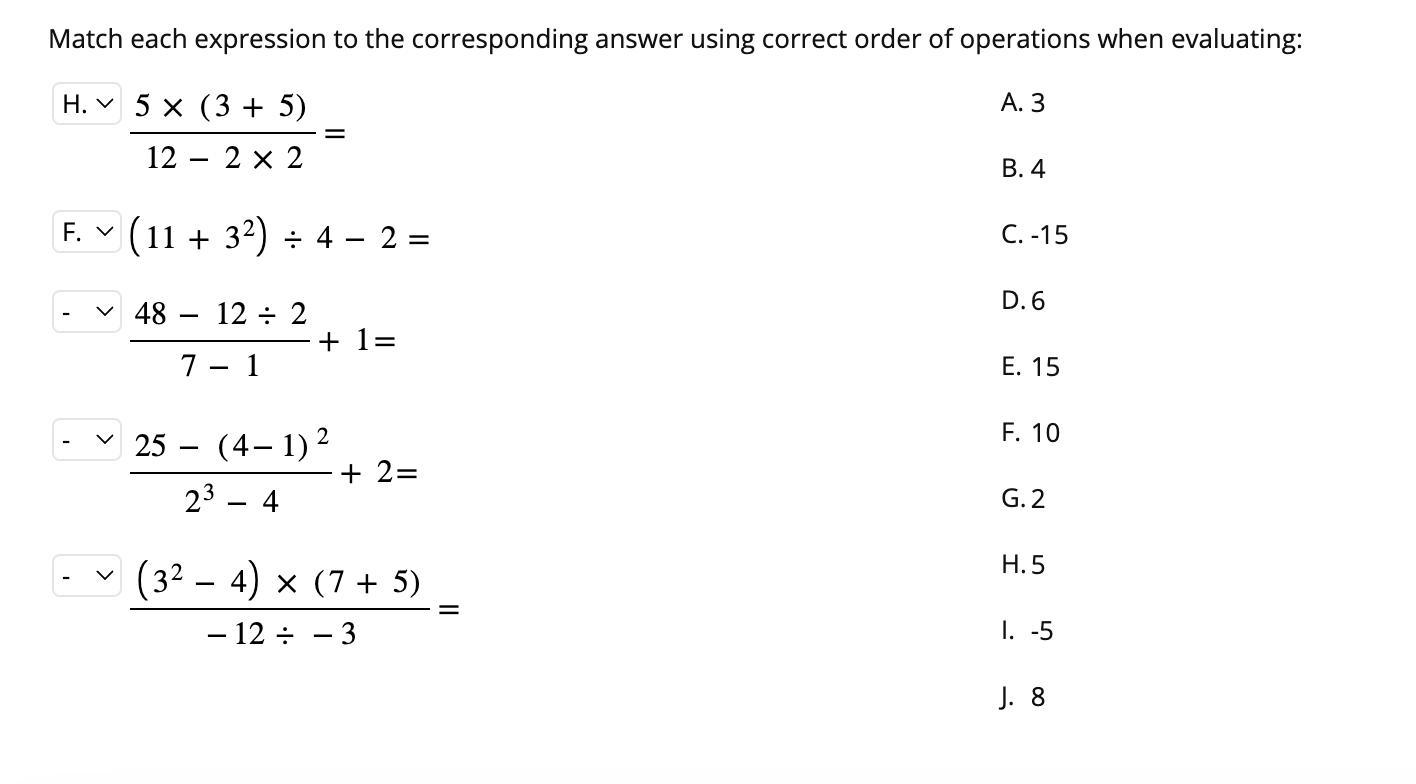The height and width of the screenshot is (784, 1416).
Task: Click the fraction with denominator 2³ − 4
Action: tap(230, 472)
